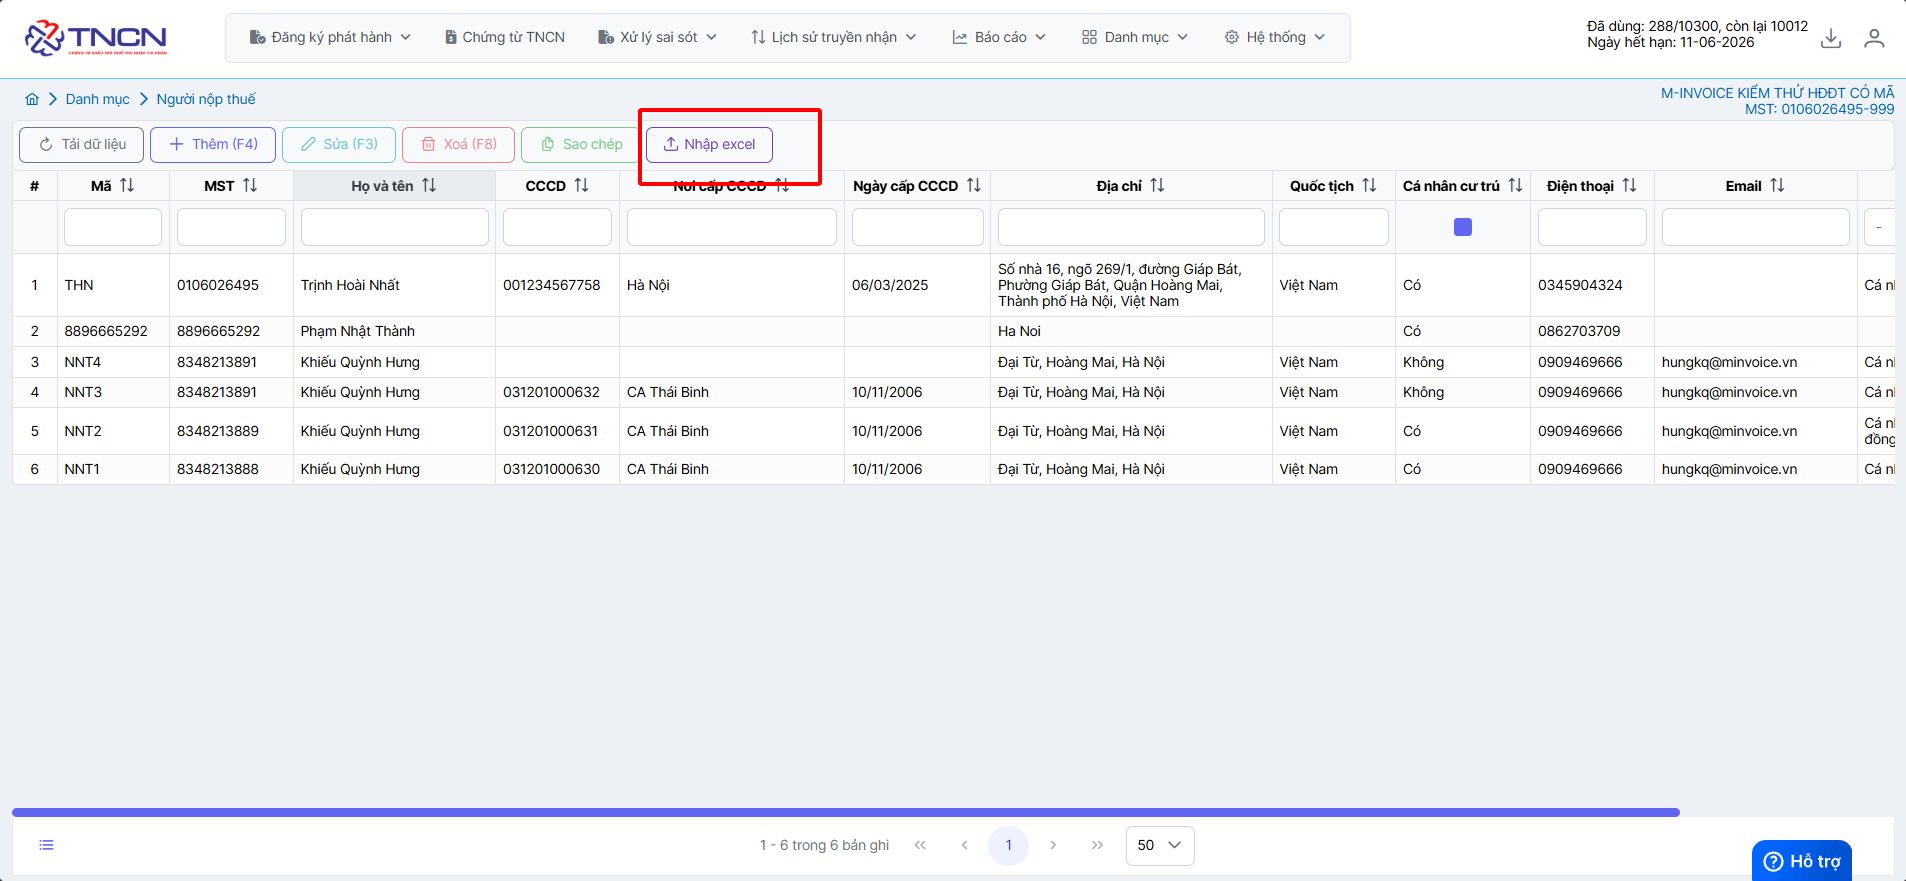Image resolution: width=1906 pixels, height=881 pixels.
Task: Click Người nộp thuế breadcrumb link
Action: 206,99
